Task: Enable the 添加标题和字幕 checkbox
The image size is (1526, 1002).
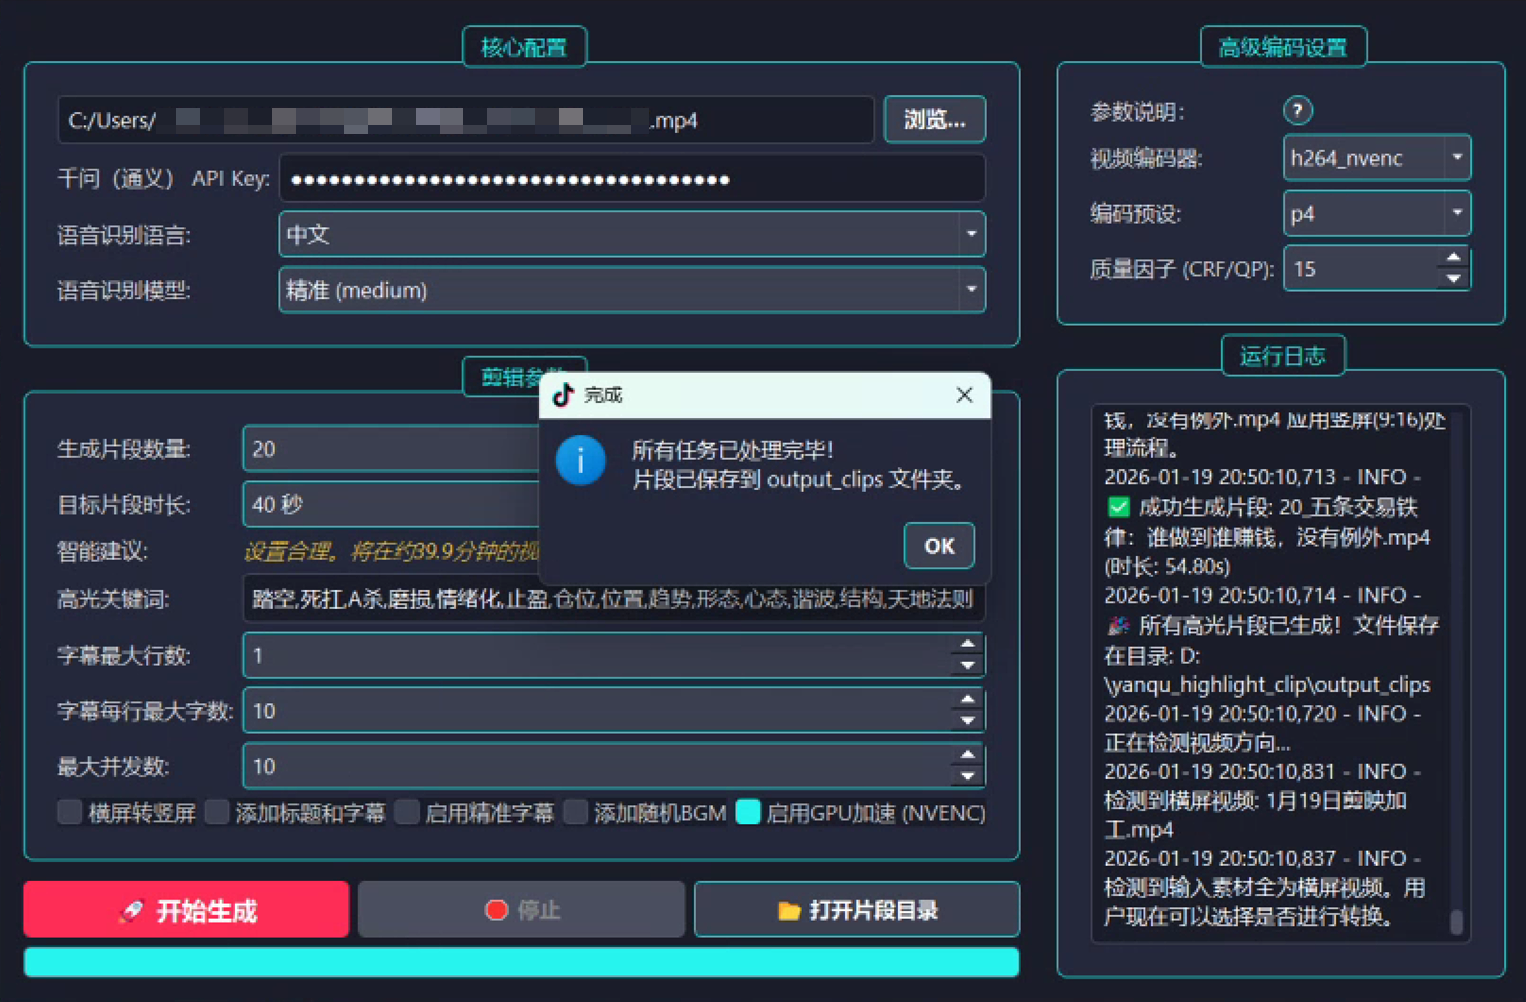Action: coord(217,812)
